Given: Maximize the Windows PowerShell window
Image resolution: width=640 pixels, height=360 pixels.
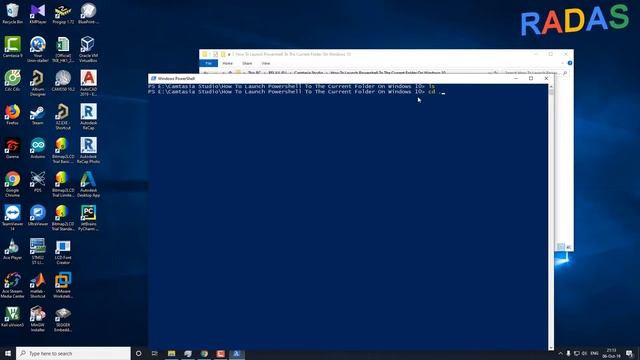Looking at the screenshot, I should [531, 78].
